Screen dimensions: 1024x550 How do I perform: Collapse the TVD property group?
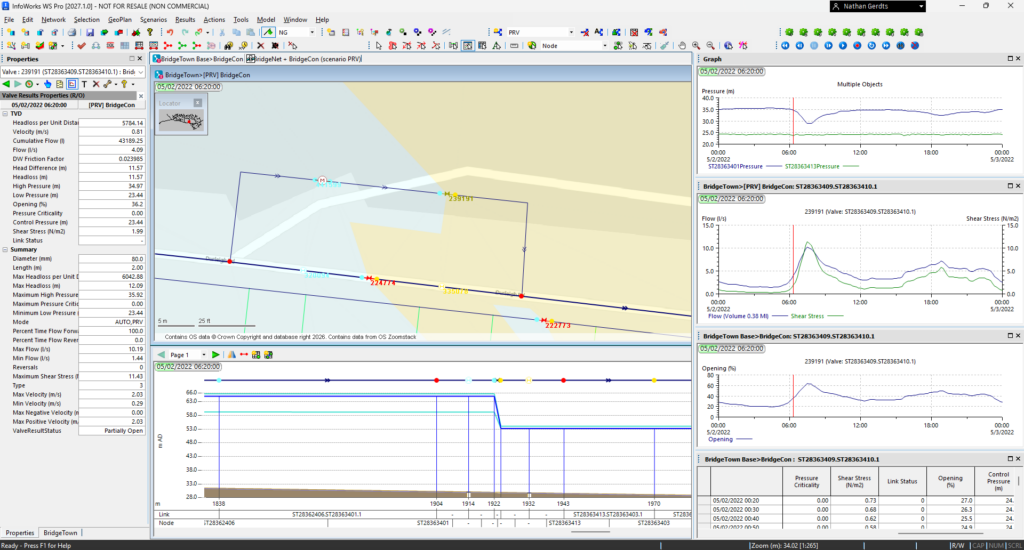click(5, 114)
